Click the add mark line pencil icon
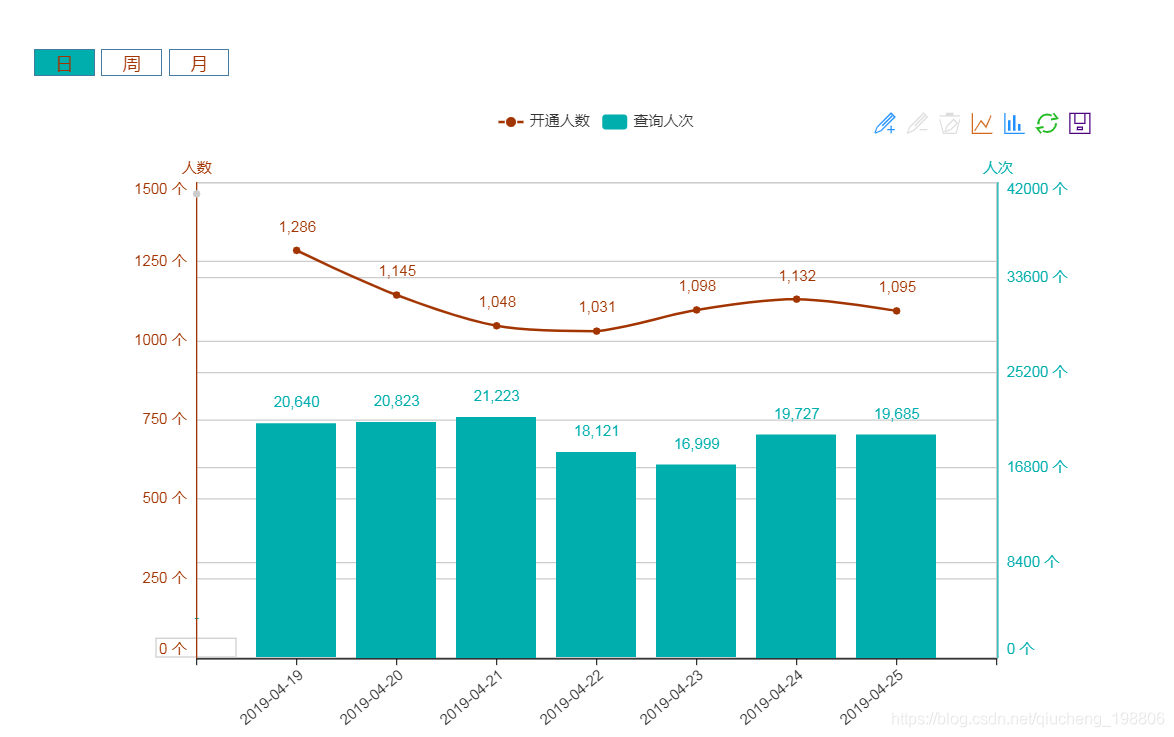Viewport: 1174px width, 737px height. (x=884, y=123)
